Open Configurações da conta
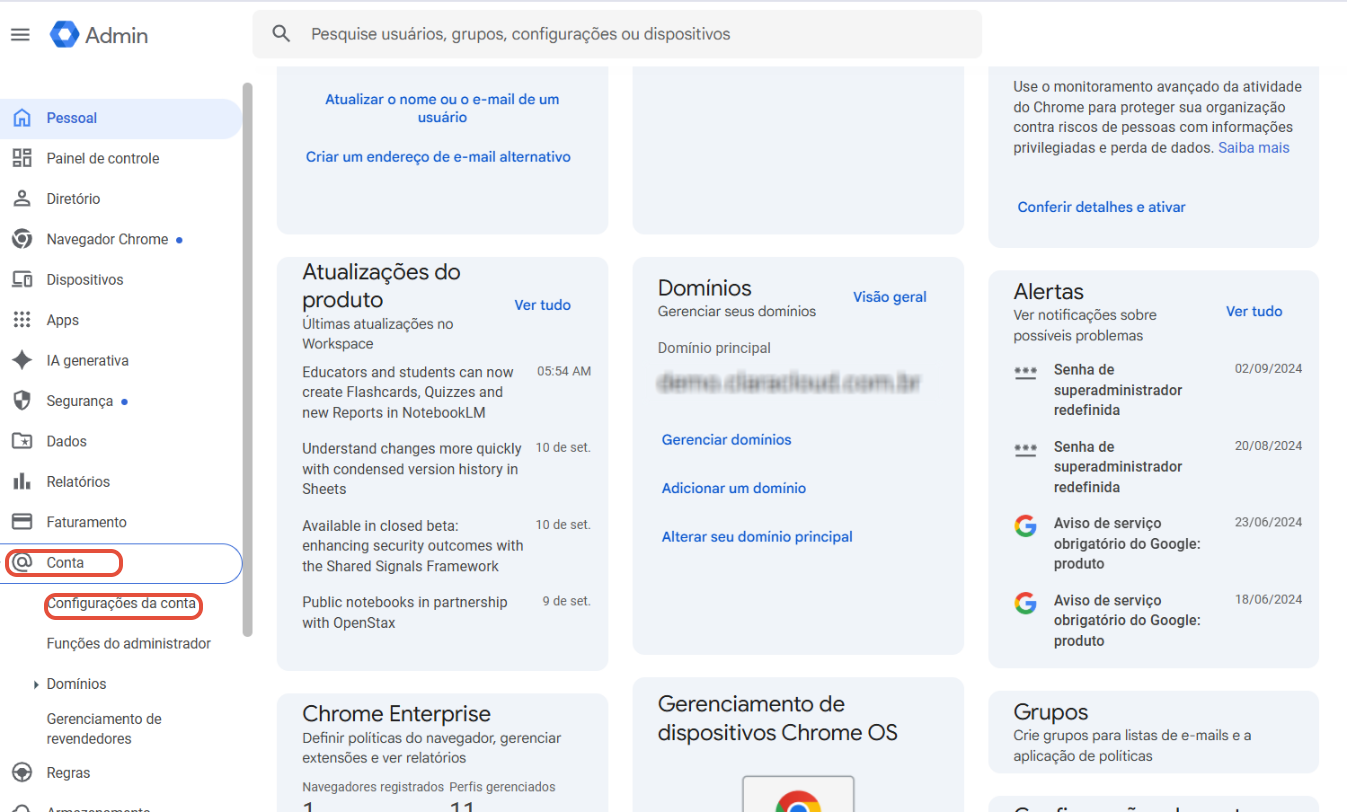Screen dimensions: 1347x812 coord(121,604)
